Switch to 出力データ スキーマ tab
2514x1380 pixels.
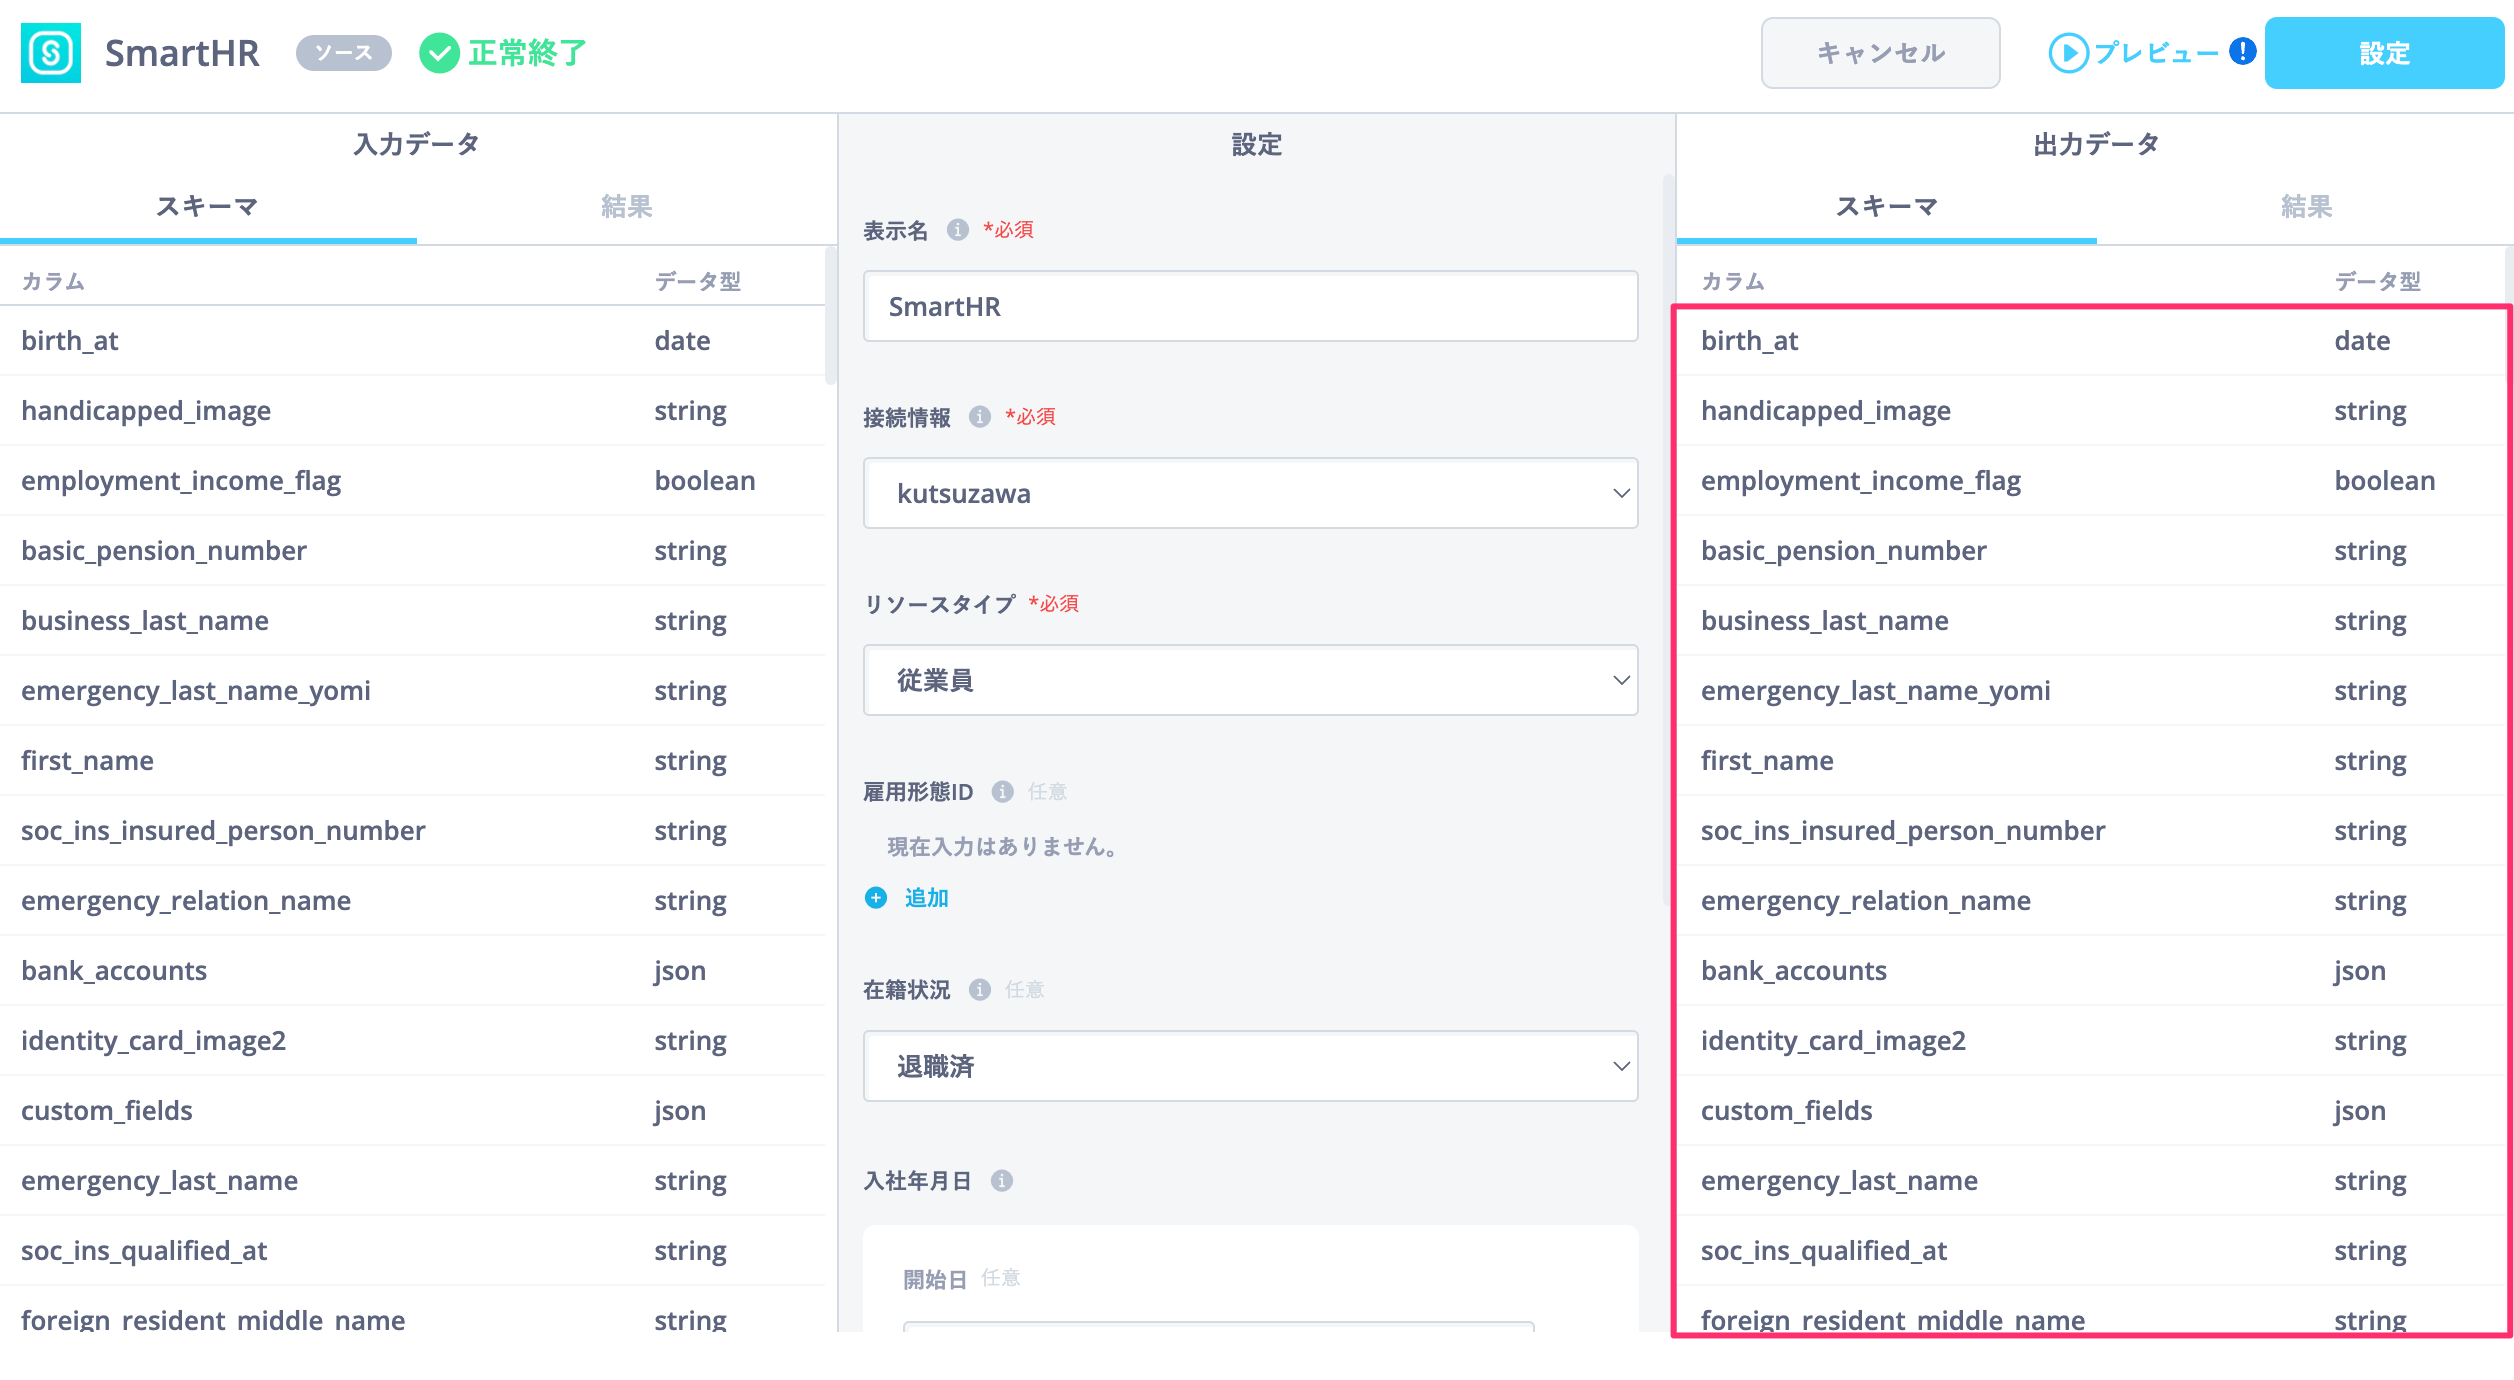[1887, 207]
